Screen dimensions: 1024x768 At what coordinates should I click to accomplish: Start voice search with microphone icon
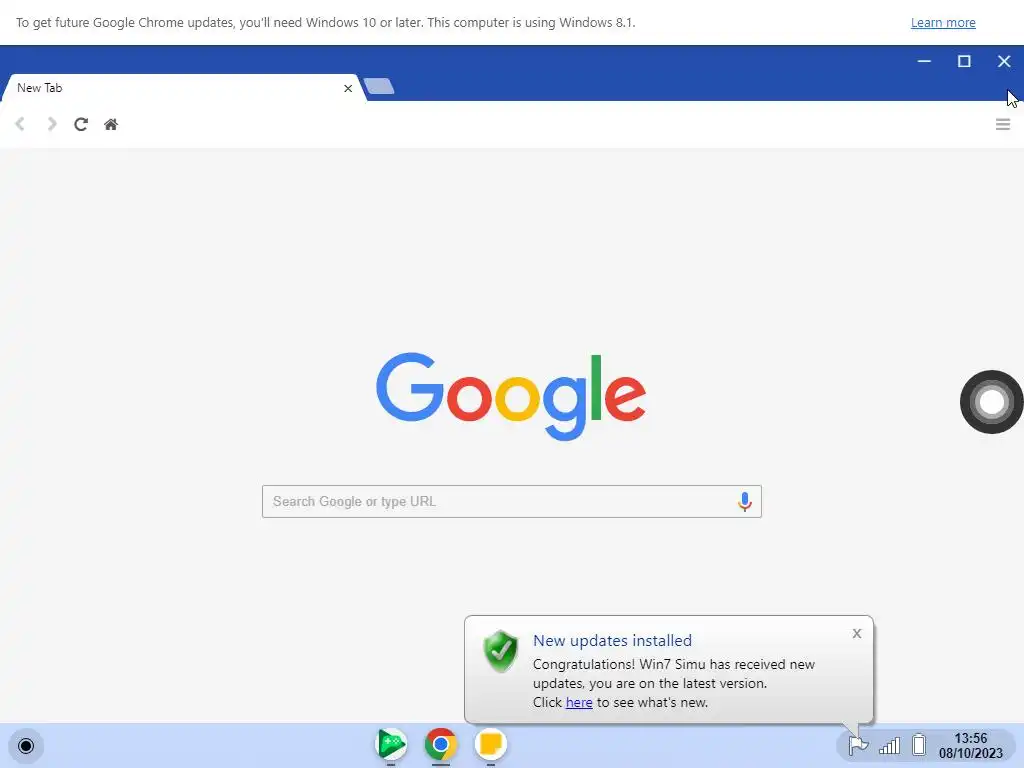744,502
